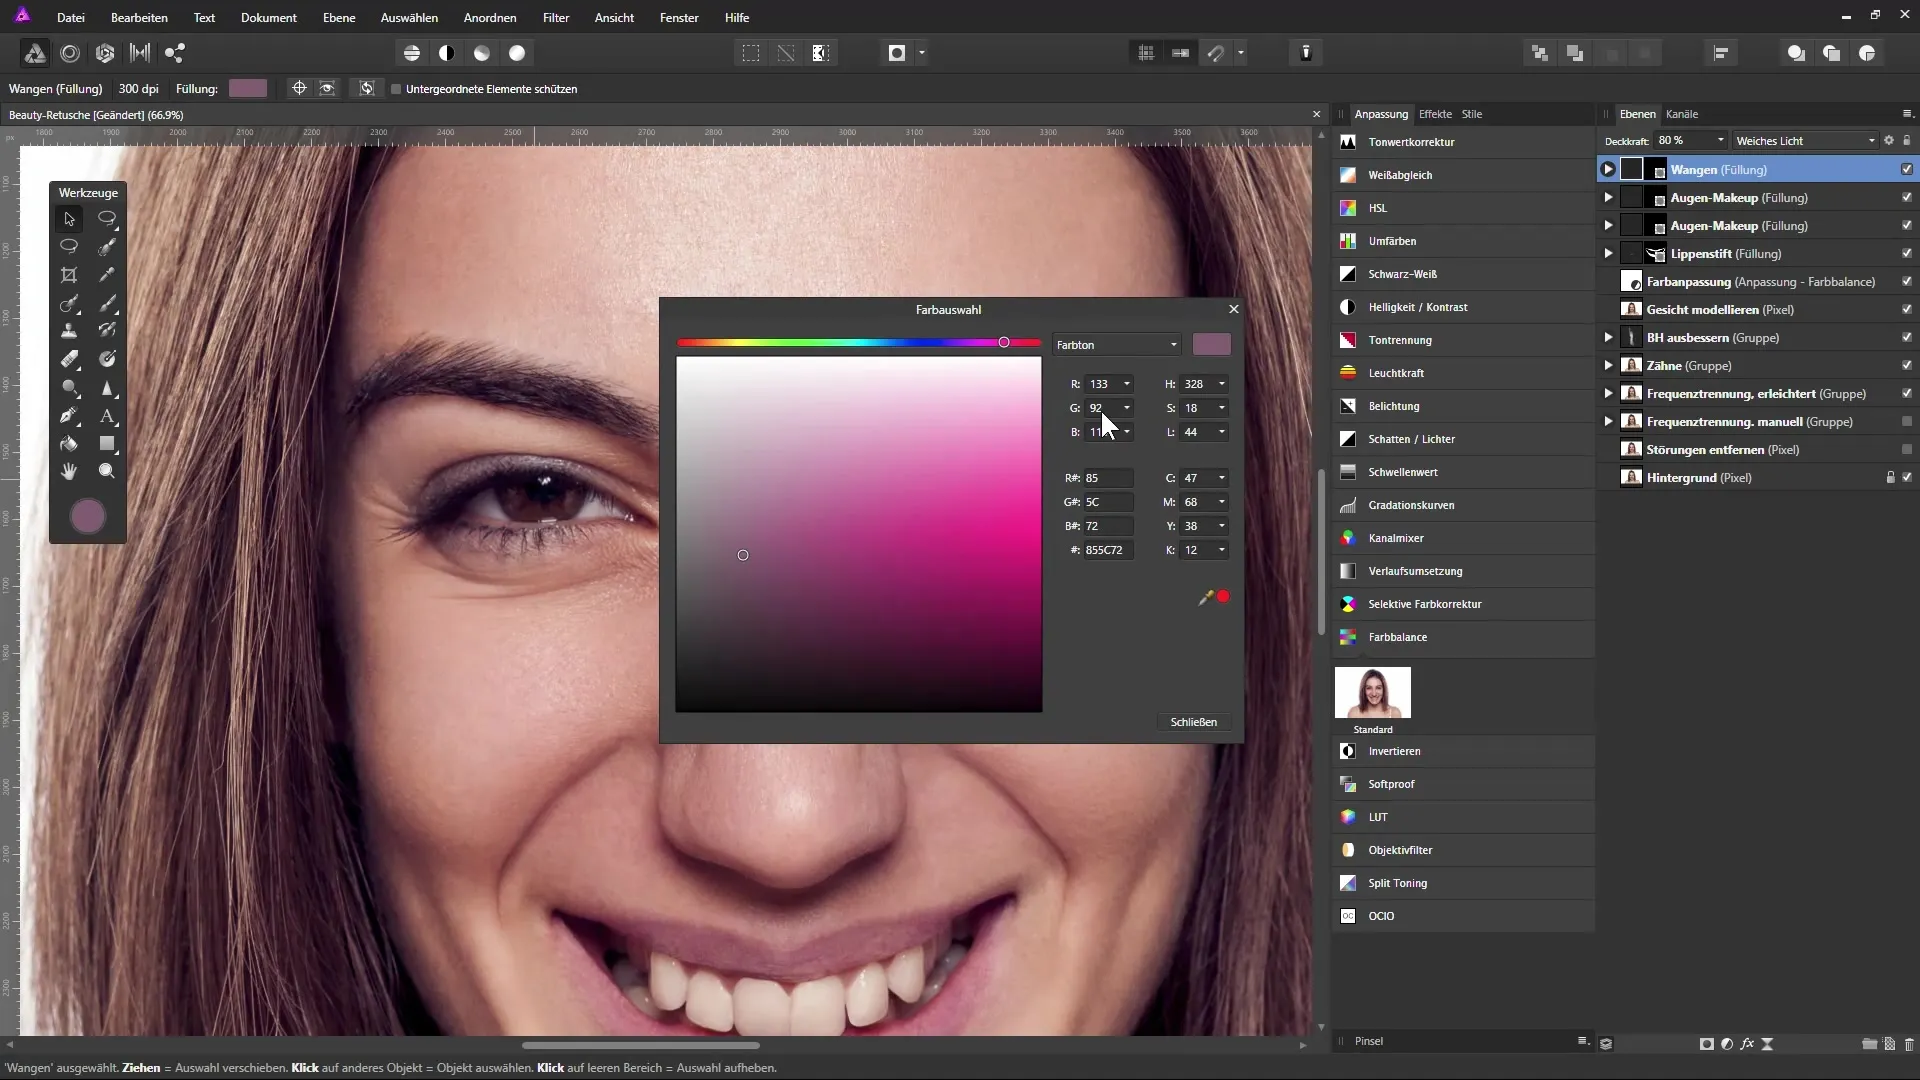Add a Selektive Farbkorrektur adjustment
1920x1080 pixels.
pos(1464,604)
